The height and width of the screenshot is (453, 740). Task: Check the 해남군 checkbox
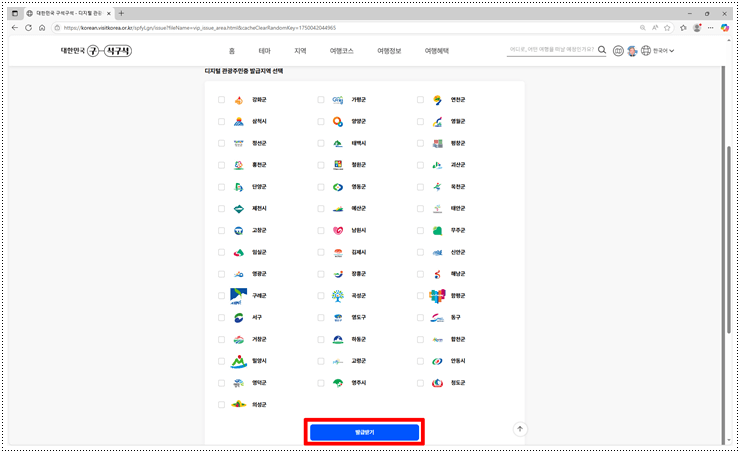click(420, 274)
